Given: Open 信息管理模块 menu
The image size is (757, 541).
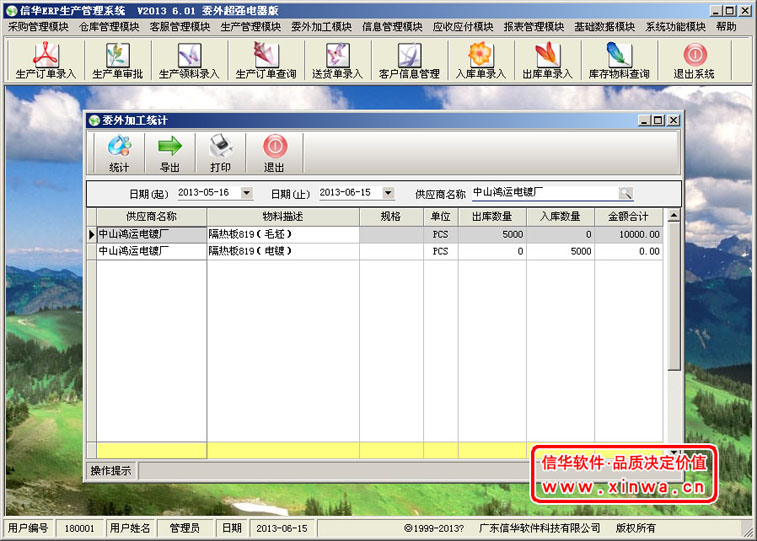Looking at the screenshot, I should (x=392, y=27).
